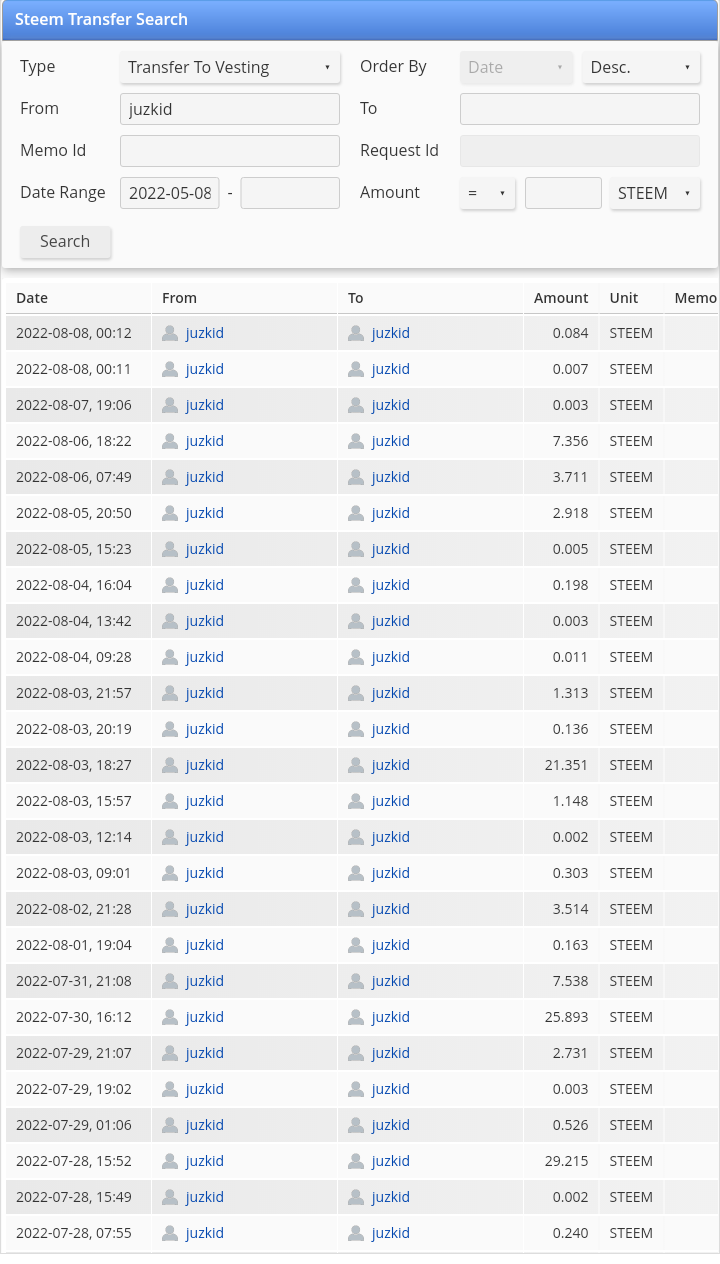Open the disabled Date order-by dropdown
The image size is (720, 1264).
click(x=517, y=67)
